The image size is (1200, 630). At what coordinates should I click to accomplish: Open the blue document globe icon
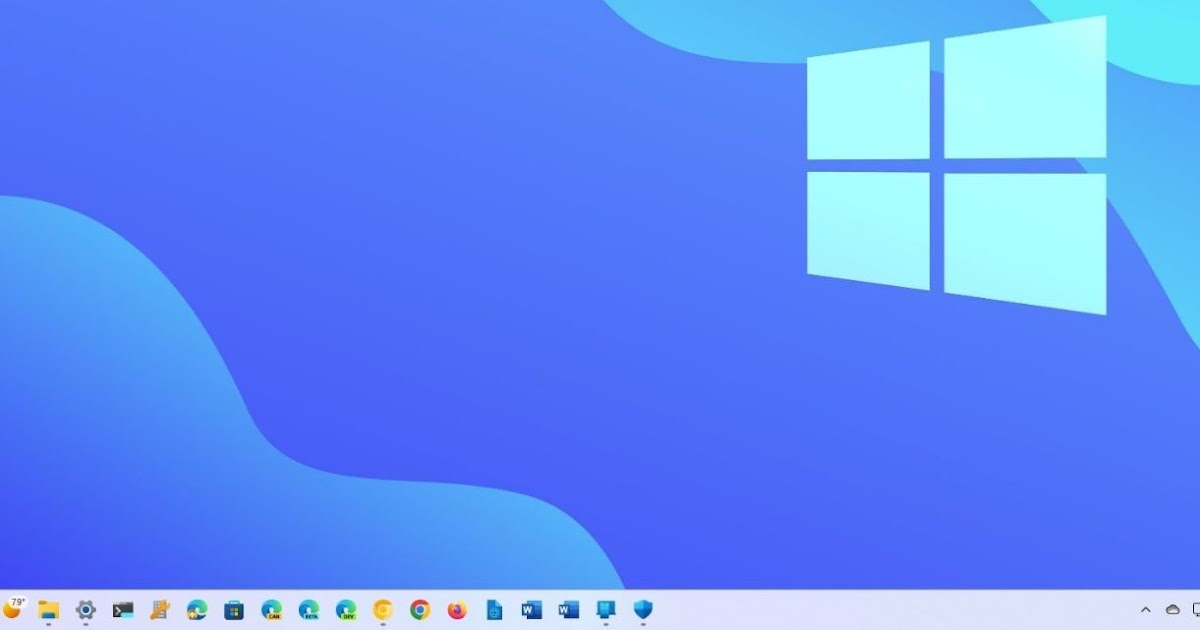(494, 610)
